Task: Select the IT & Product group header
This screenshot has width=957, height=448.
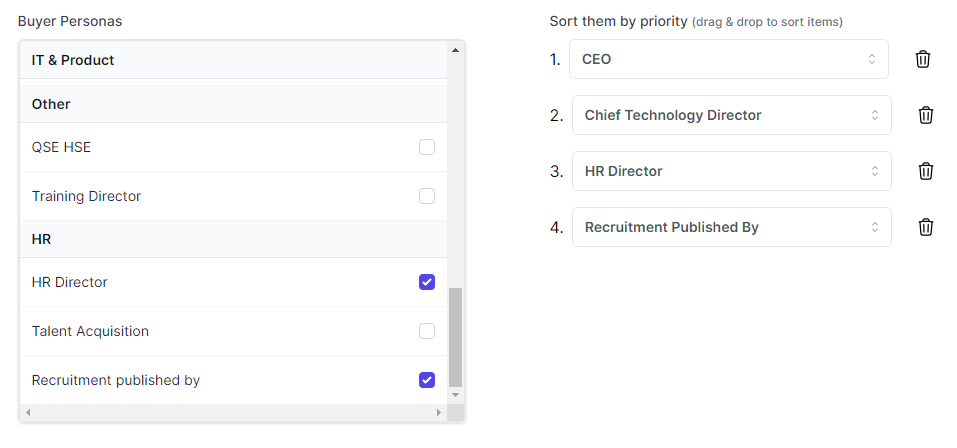Action: point(73,60)
